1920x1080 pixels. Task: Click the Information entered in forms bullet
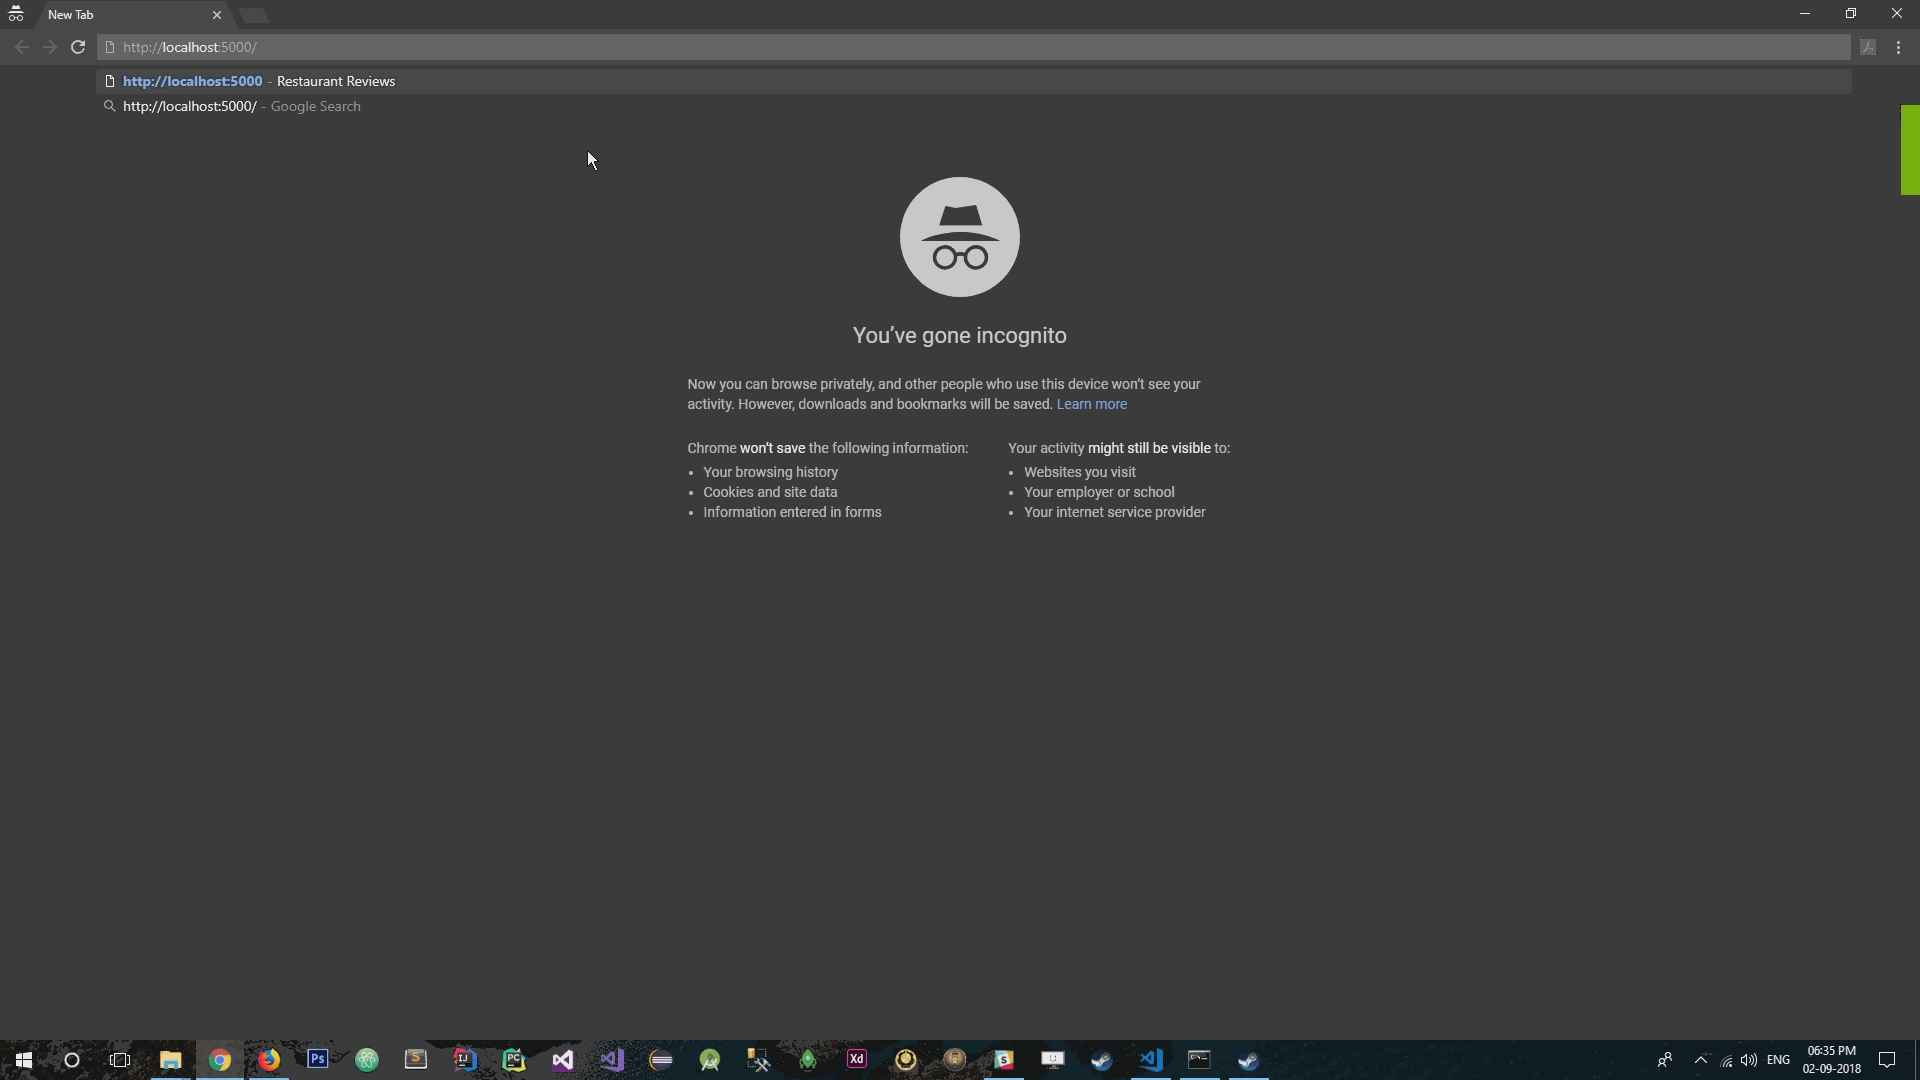click(792, 512)
